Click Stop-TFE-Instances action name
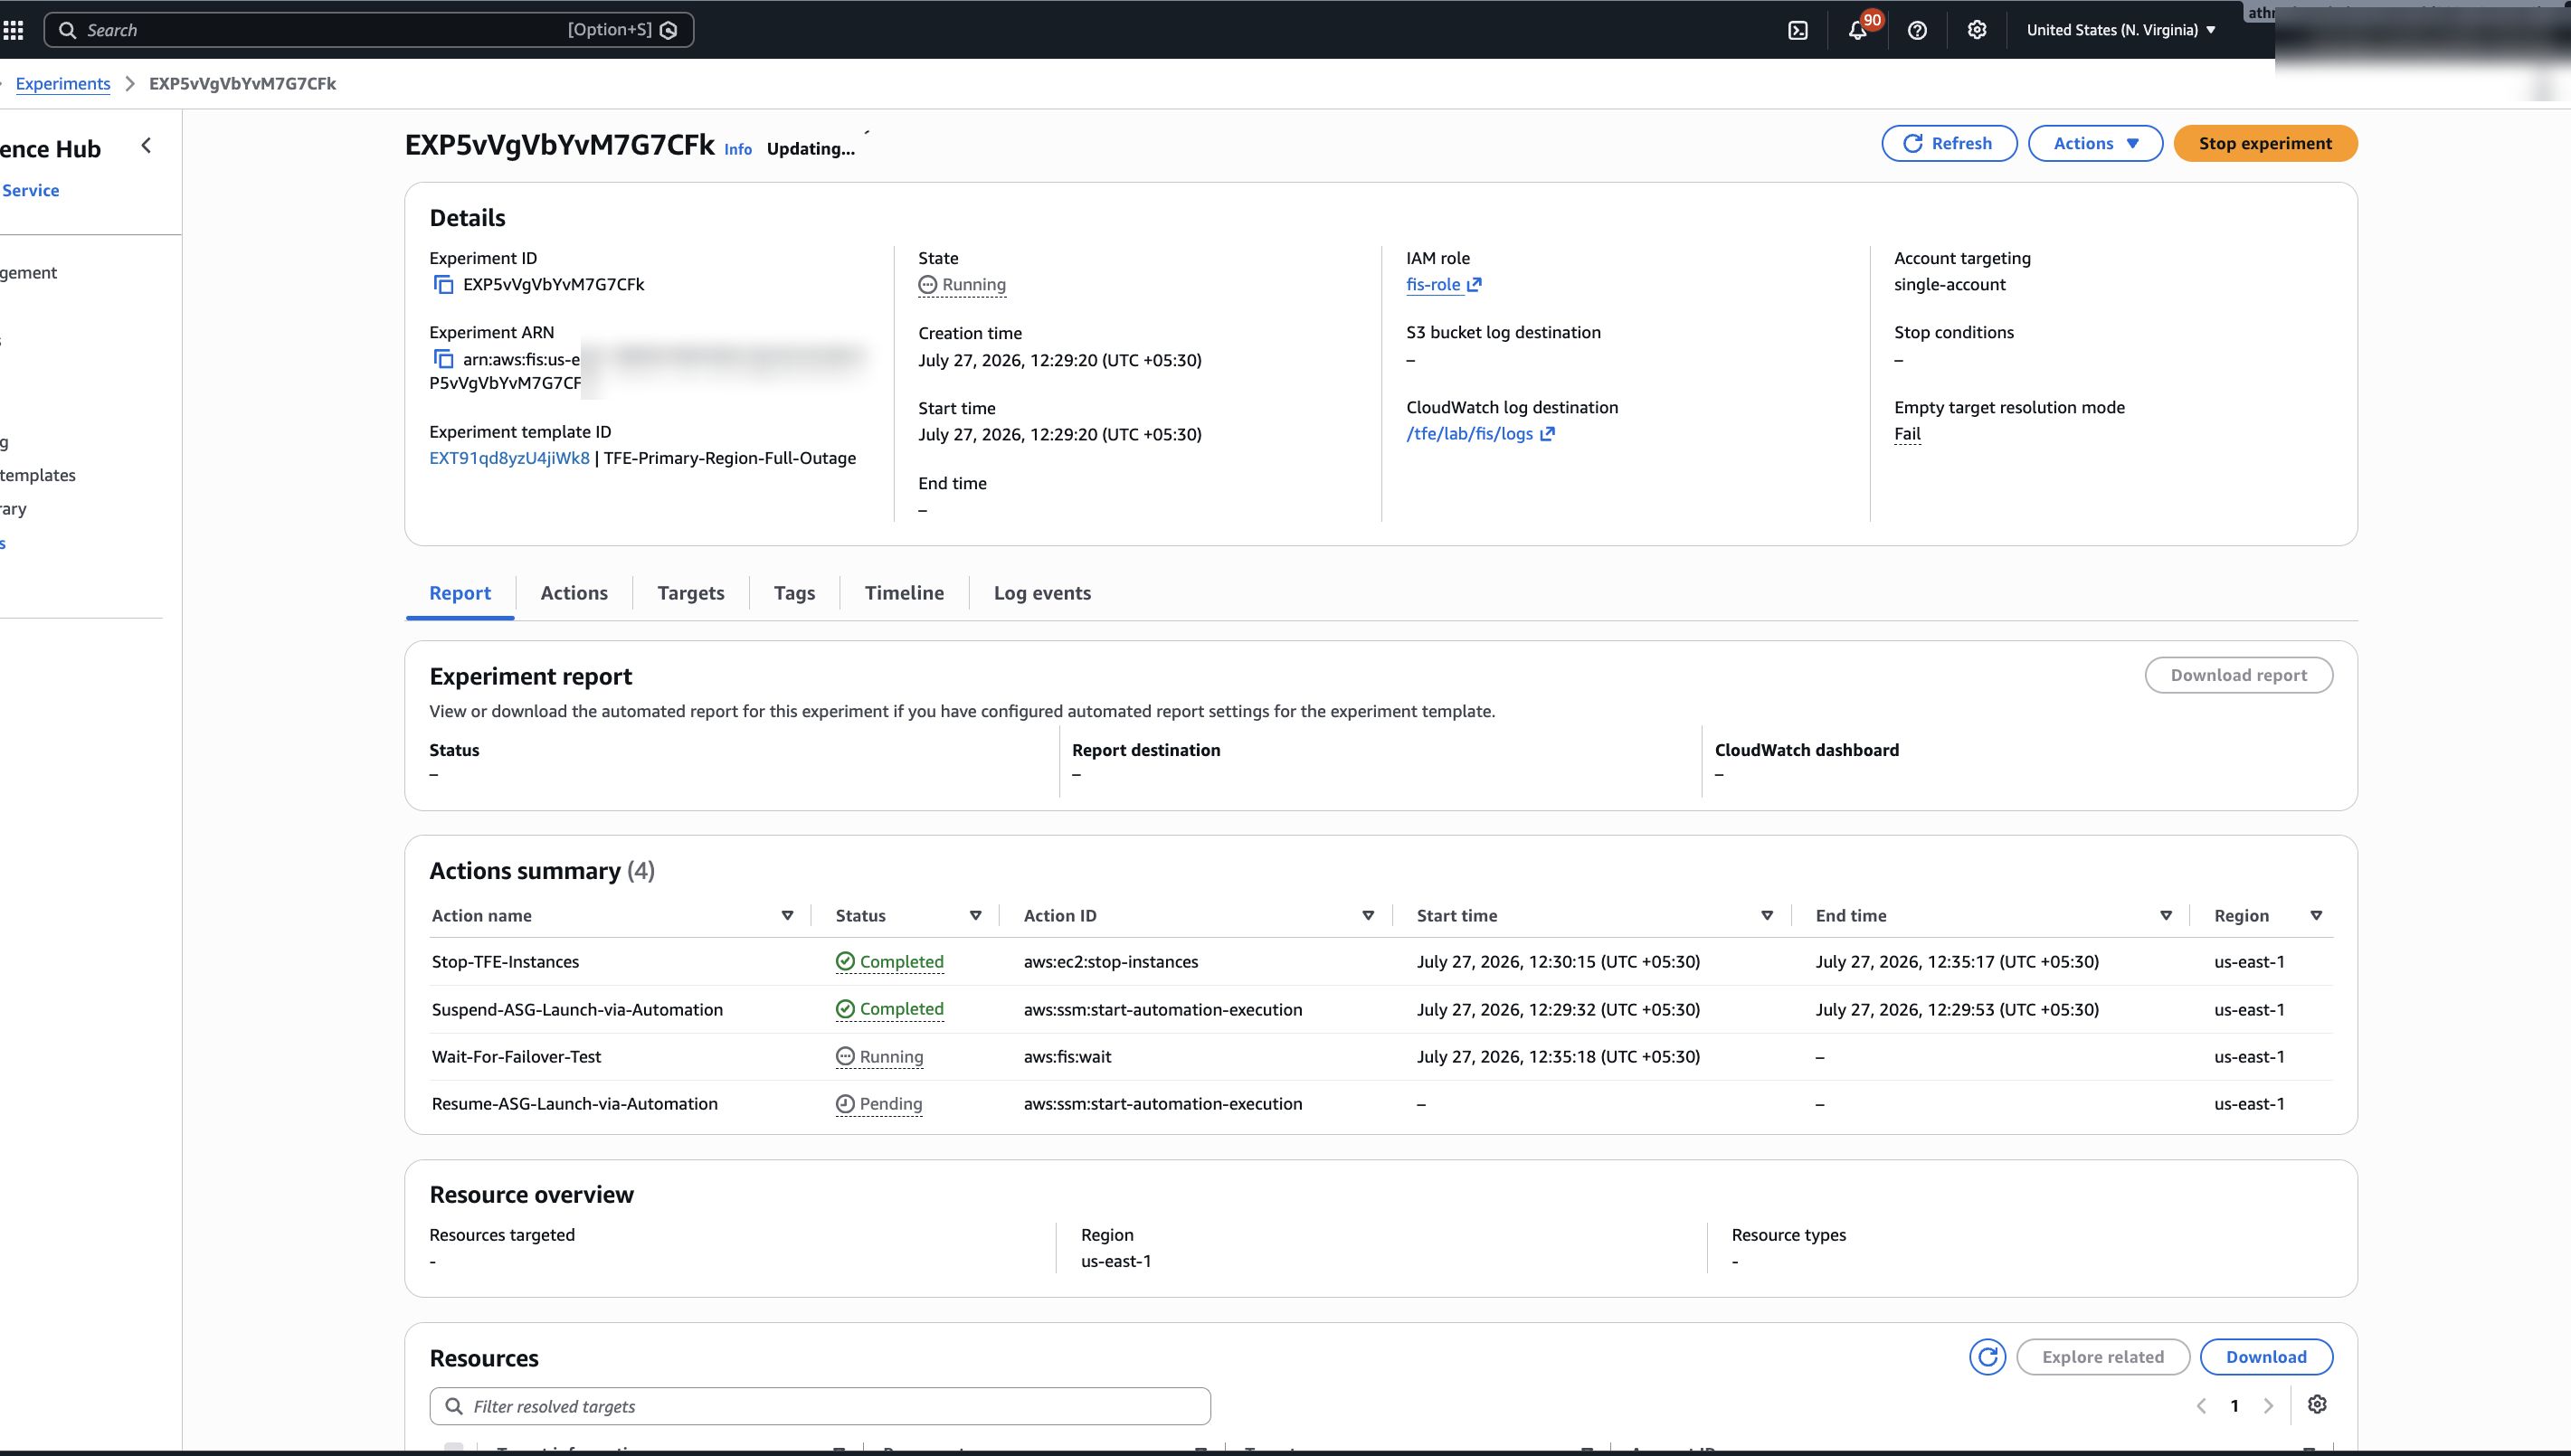The width and height of the screenshot is (2571, 1456). 505,962
